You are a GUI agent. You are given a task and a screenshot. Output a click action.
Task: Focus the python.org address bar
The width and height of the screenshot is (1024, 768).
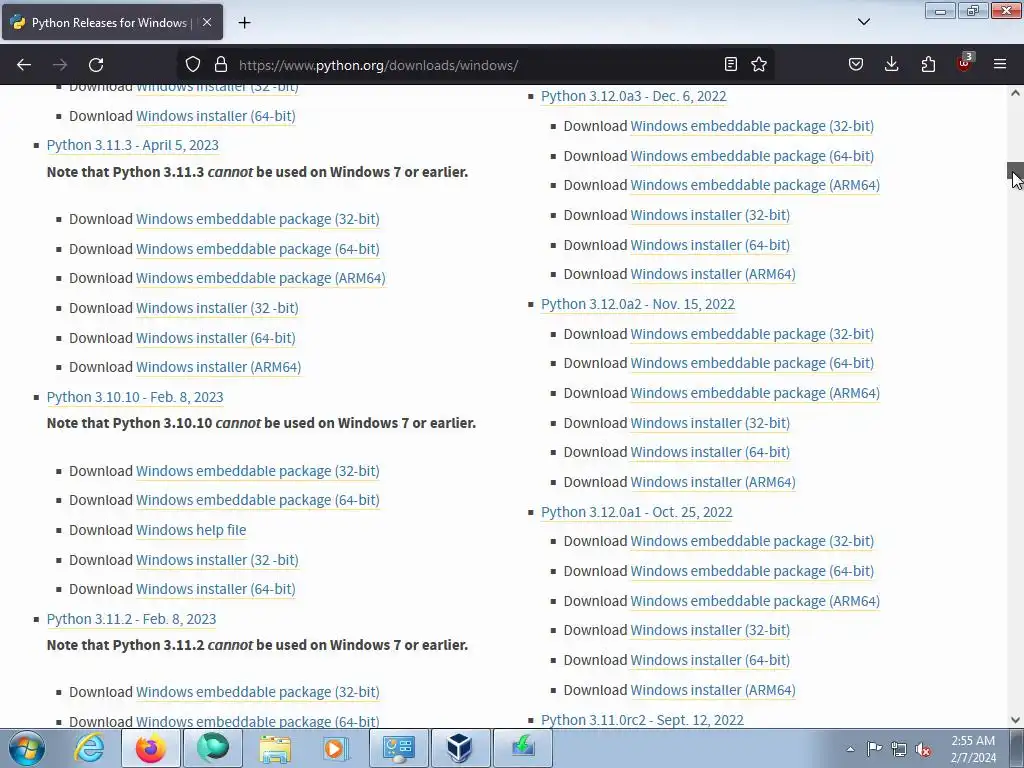pos(477,65)
